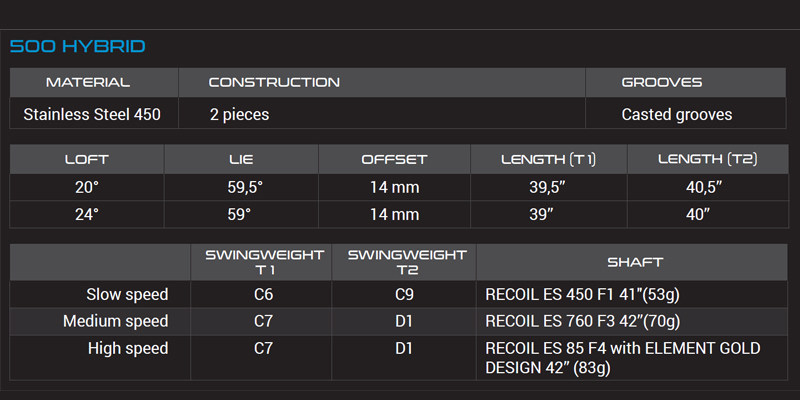Select the LENGTH (T1) column header
The width and height of the screenshot is (800, 400).
click(x=548, y=159)
